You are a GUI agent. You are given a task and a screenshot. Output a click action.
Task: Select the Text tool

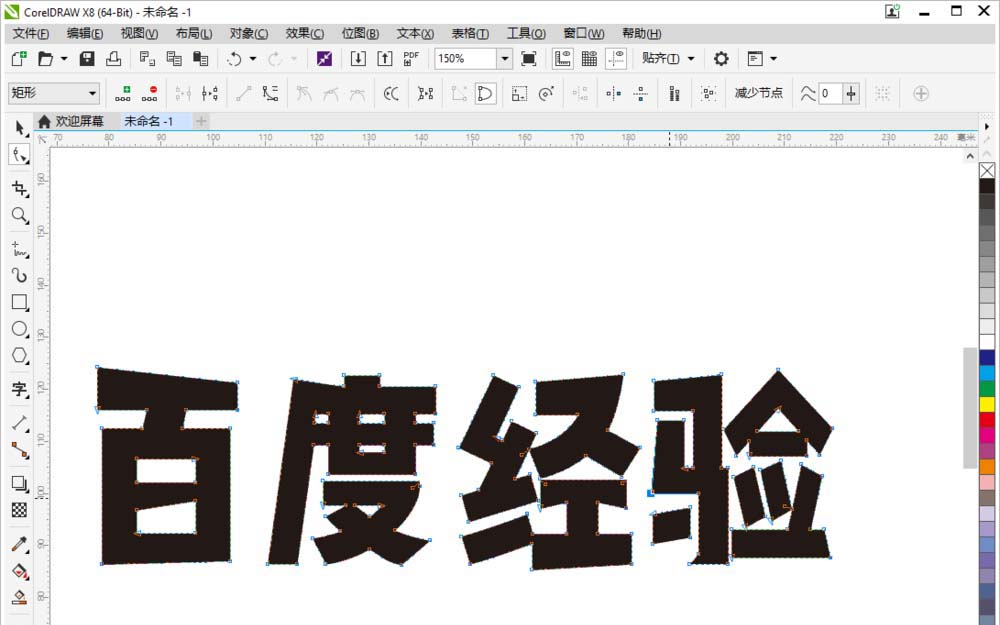(19, 391)
